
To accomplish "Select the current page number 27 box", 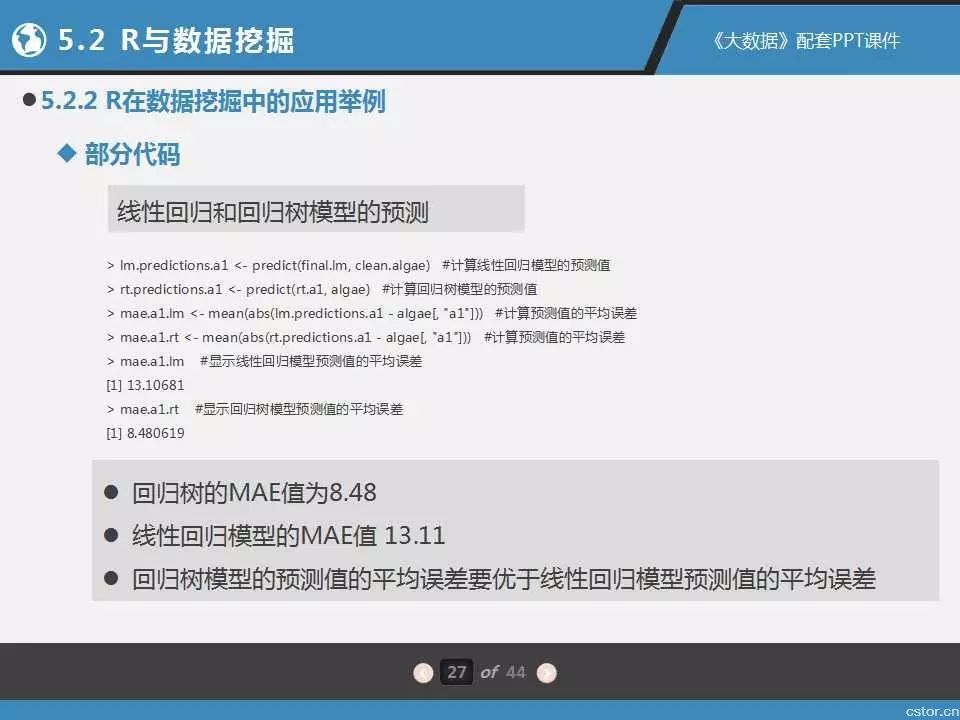I will (457, 672).
